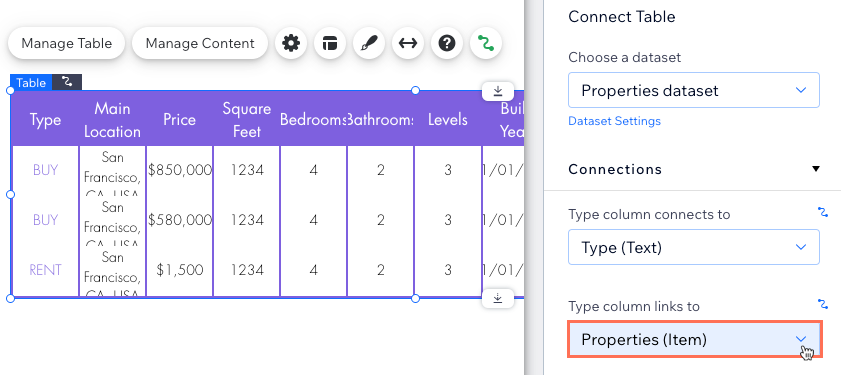Viewport: 841px width, 375px height.
Task: Click the Manage Table button
Action: [67, 43]
